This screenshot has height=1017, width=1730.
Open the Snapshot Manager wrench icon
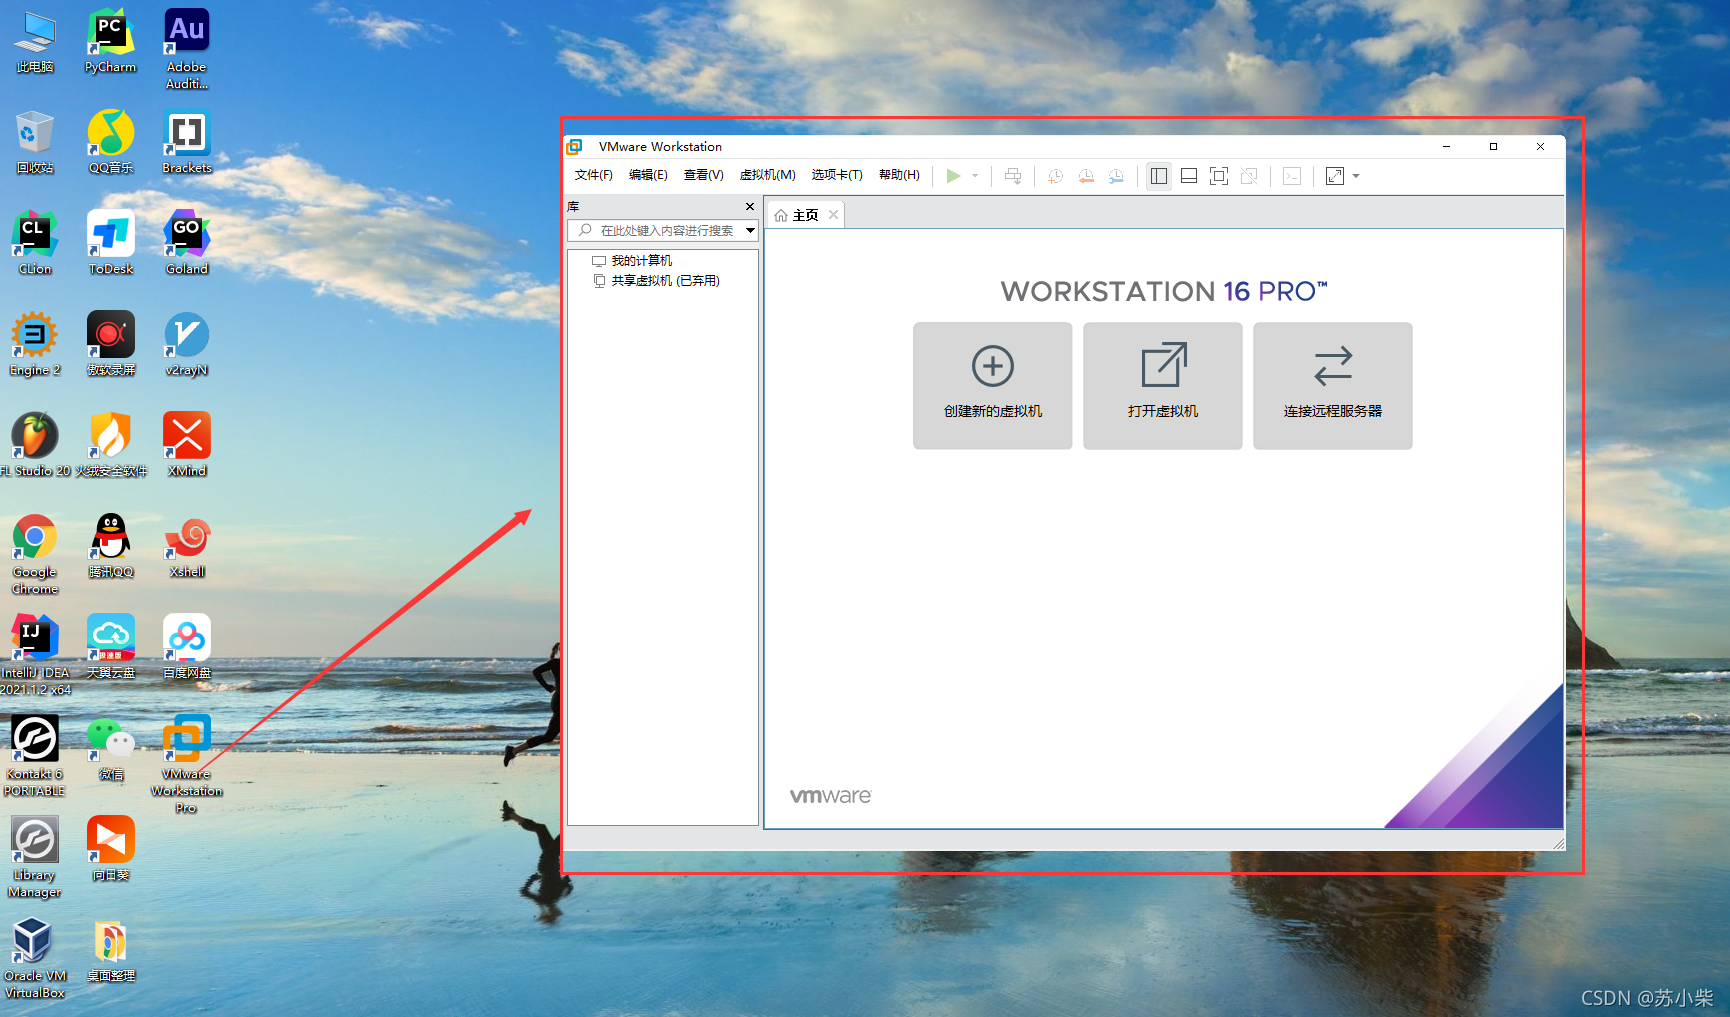1116,176
